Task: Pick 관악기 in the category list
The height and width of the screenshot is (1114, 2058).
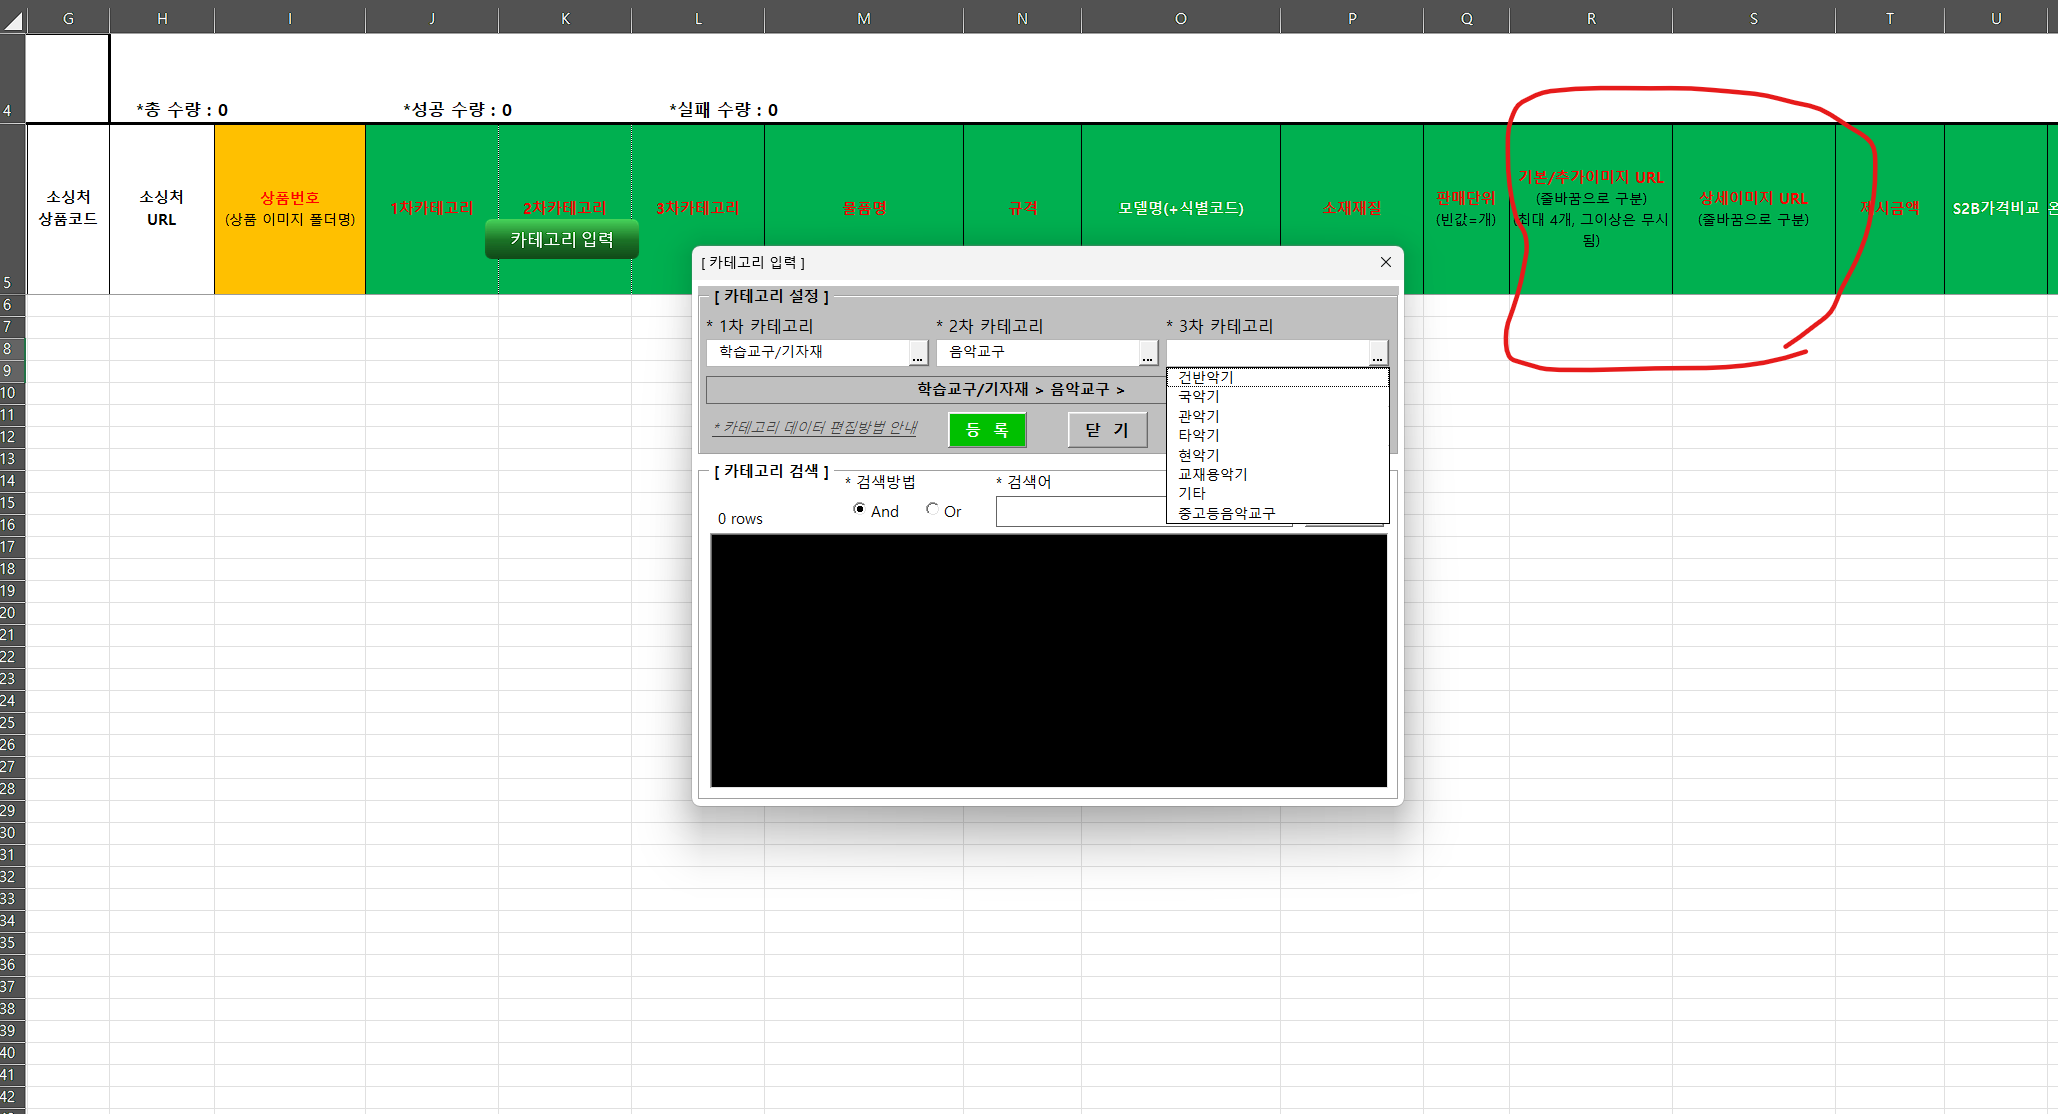Action: click(1198, 416)
